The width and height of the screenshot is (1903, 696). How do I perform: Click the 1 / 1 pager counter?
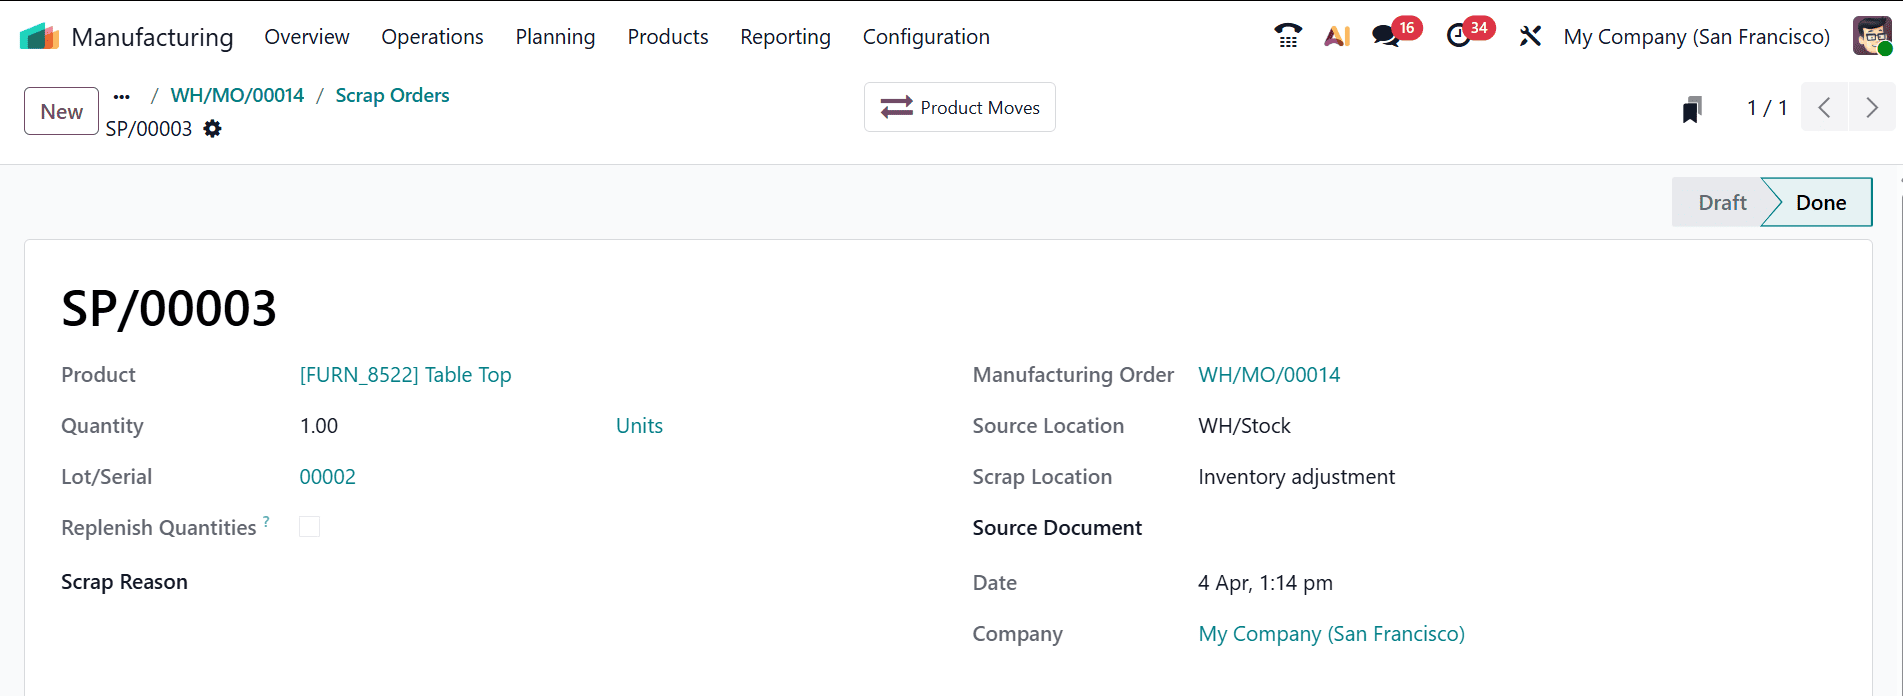(1767, 108)
